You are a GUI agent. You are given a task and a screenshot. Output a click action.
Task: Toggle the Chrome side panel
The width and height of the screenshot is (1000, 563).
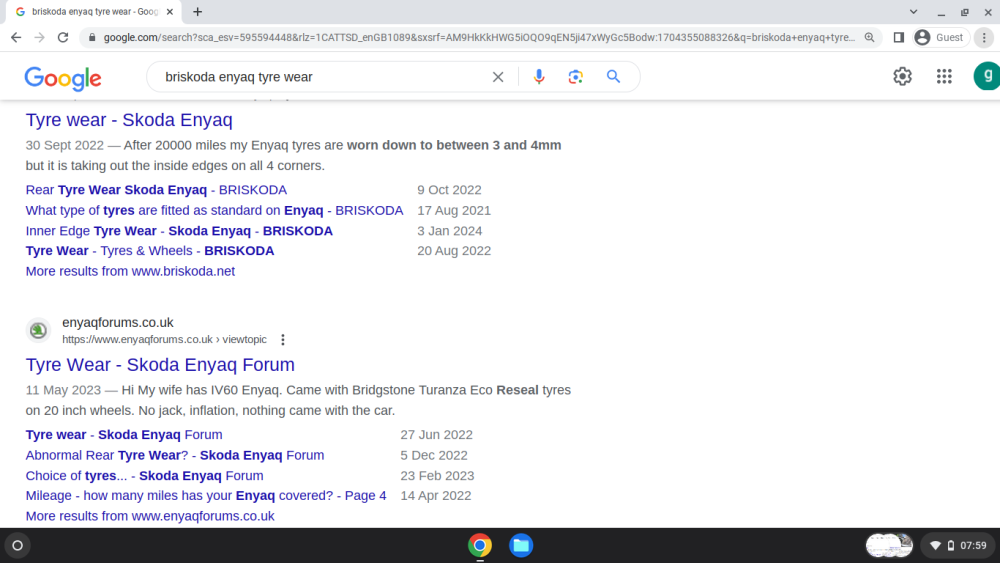pos(899,38)
